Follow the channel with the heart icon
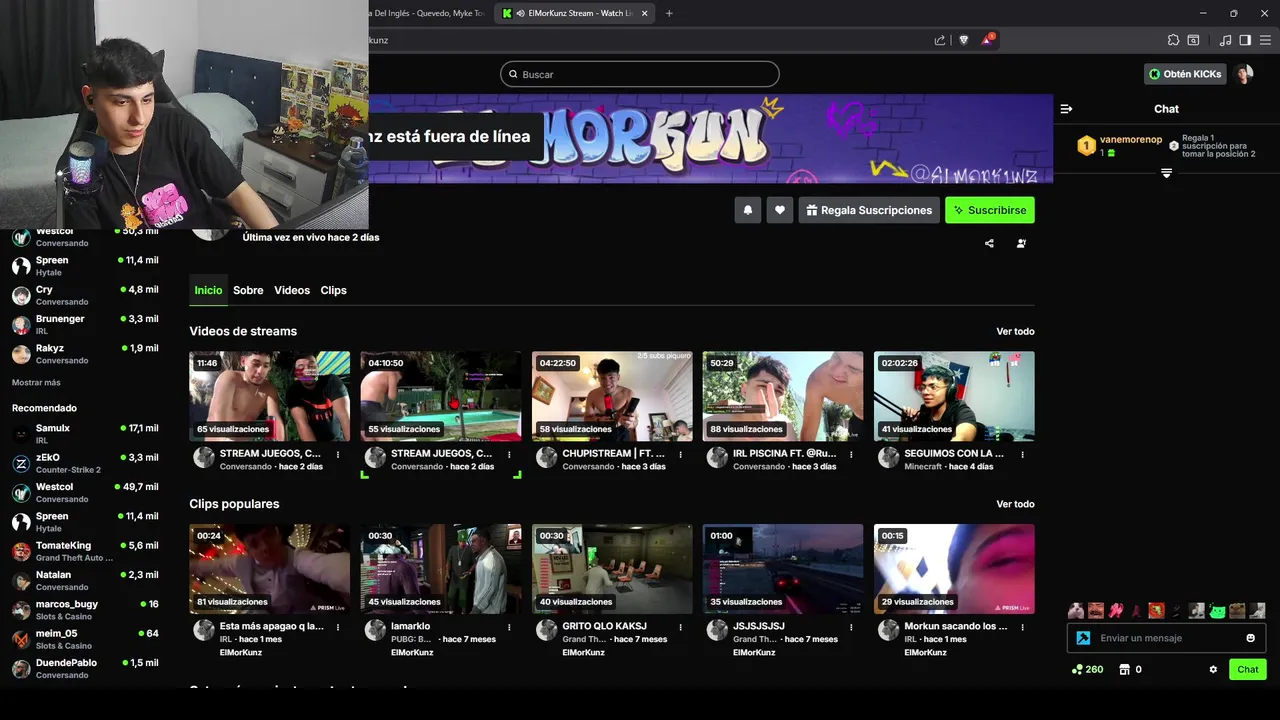The width and height of the screenshot is (1280, 720). coord(779,210)
